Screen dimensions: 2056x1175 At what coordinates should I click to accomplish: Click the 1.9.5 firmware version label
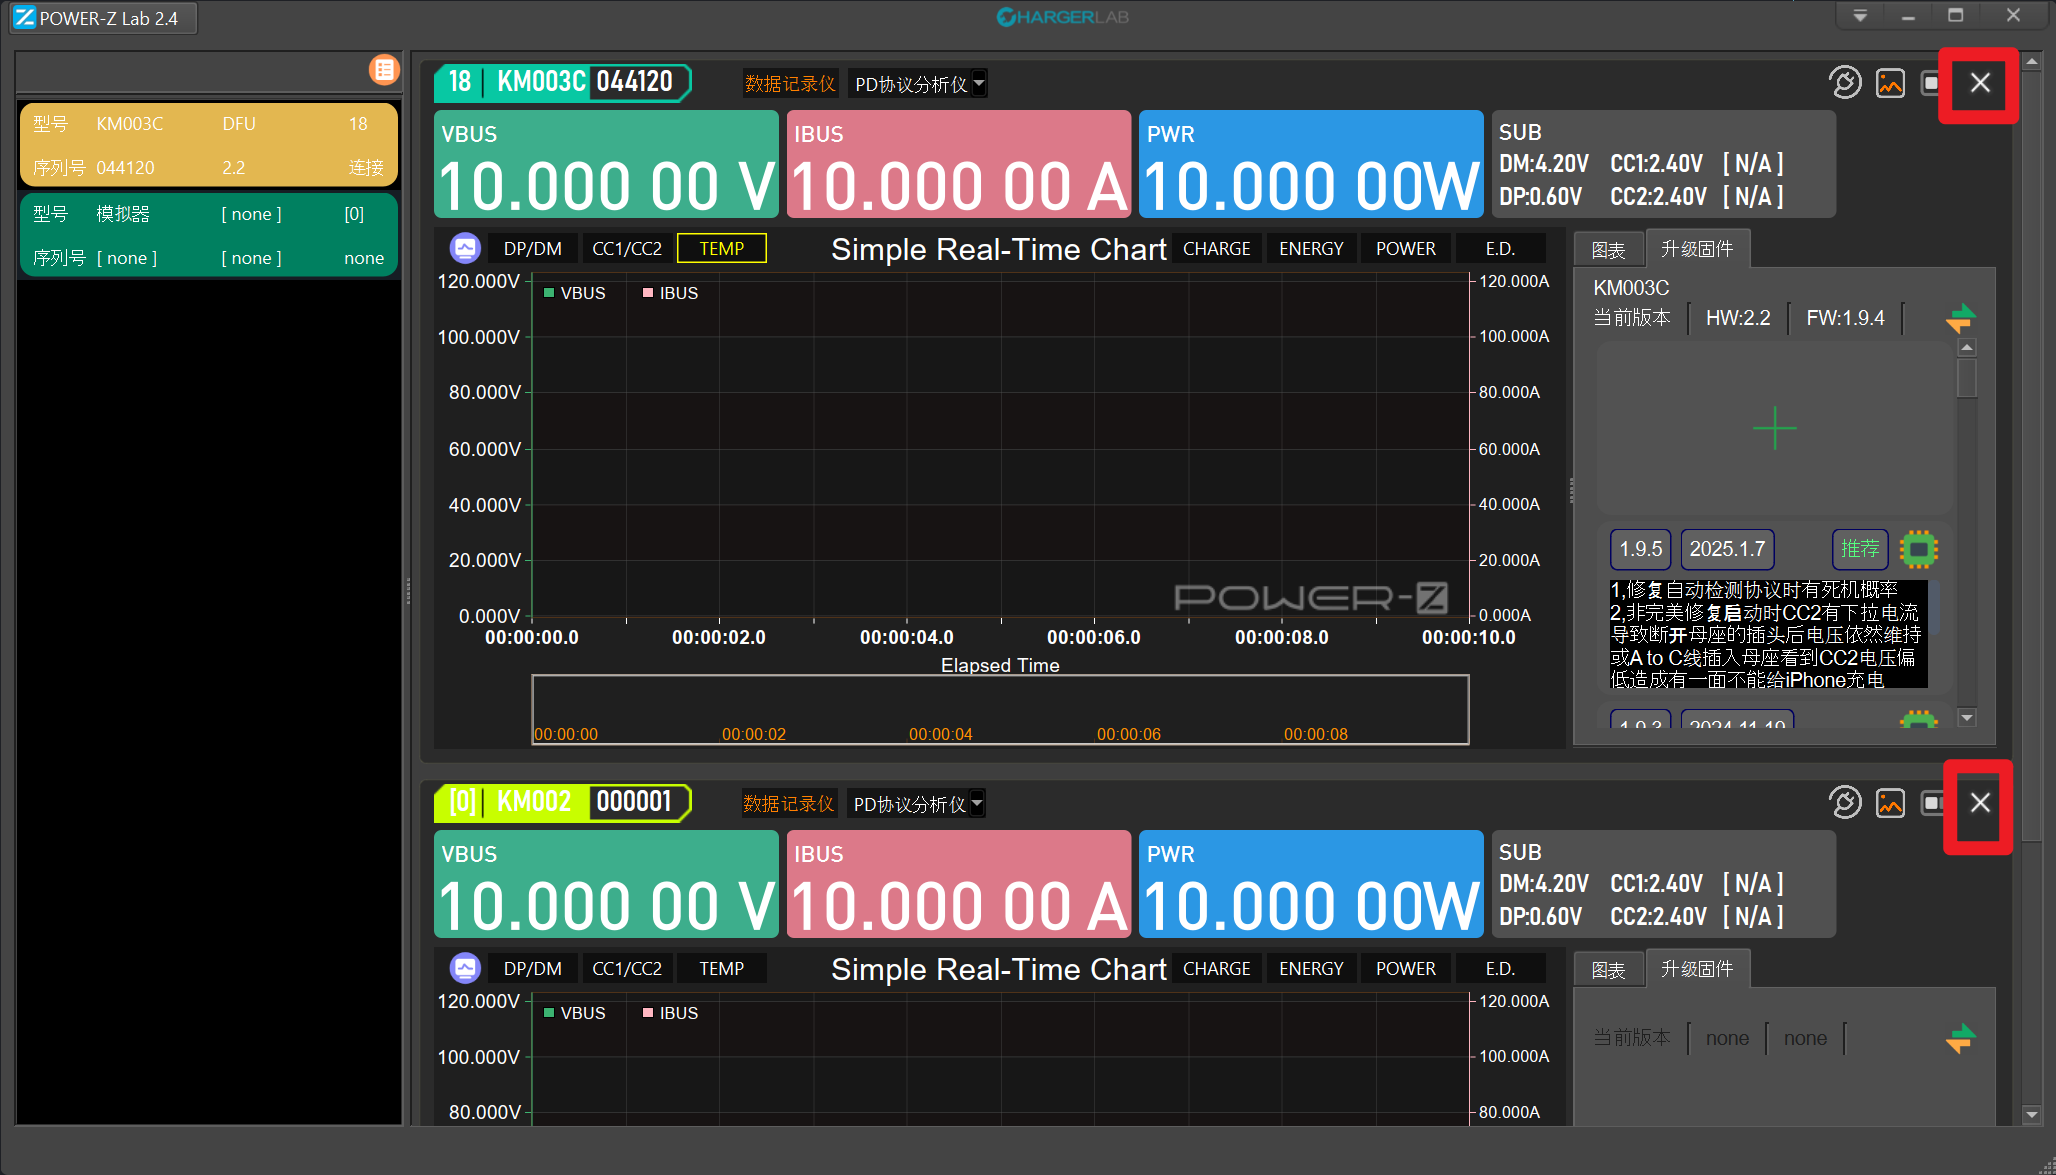(1641, 549)
